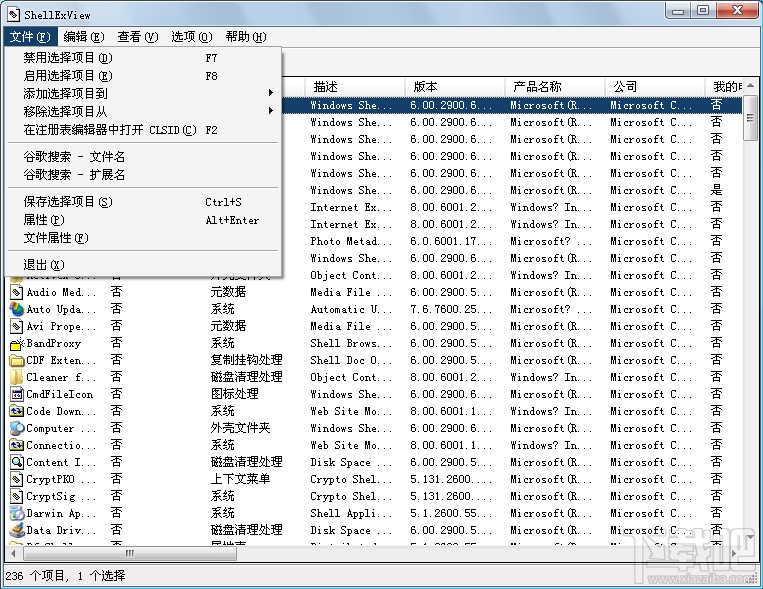Select the CmdFileIcon row icon
This screenshot has width=763, height=589.
[x=17, y=394]
